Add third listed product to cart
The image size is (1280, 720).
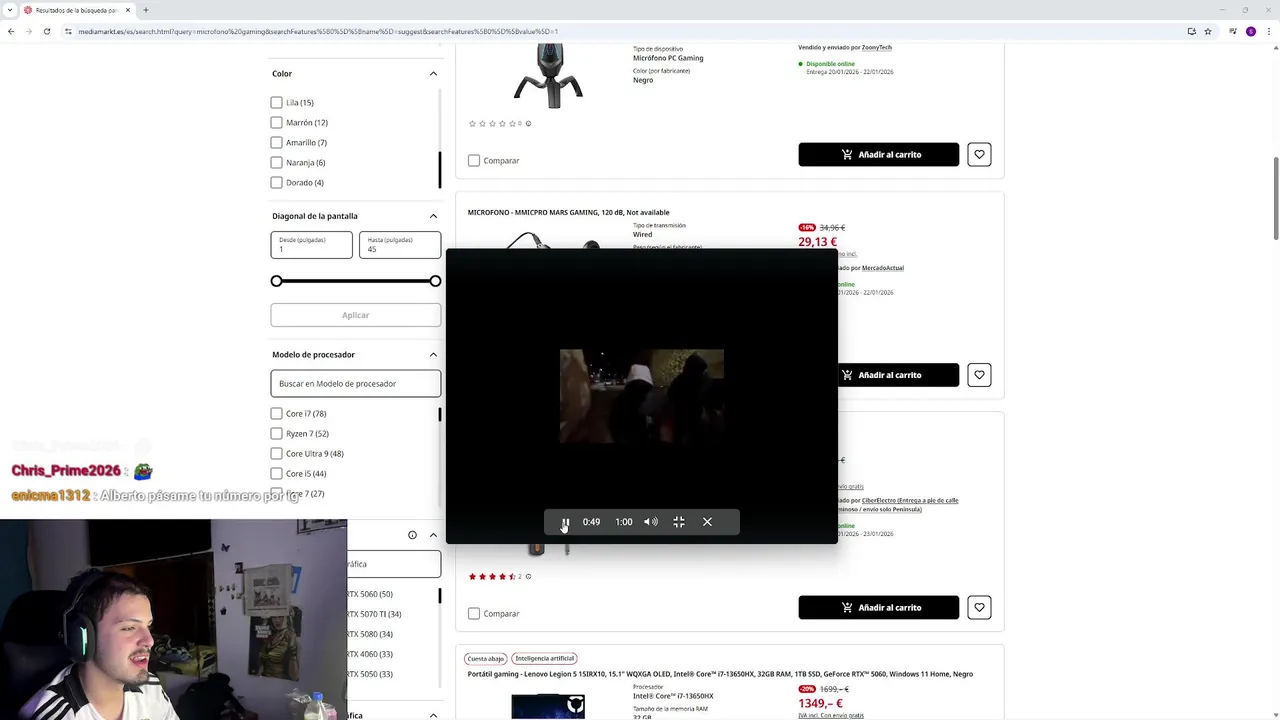878,607
